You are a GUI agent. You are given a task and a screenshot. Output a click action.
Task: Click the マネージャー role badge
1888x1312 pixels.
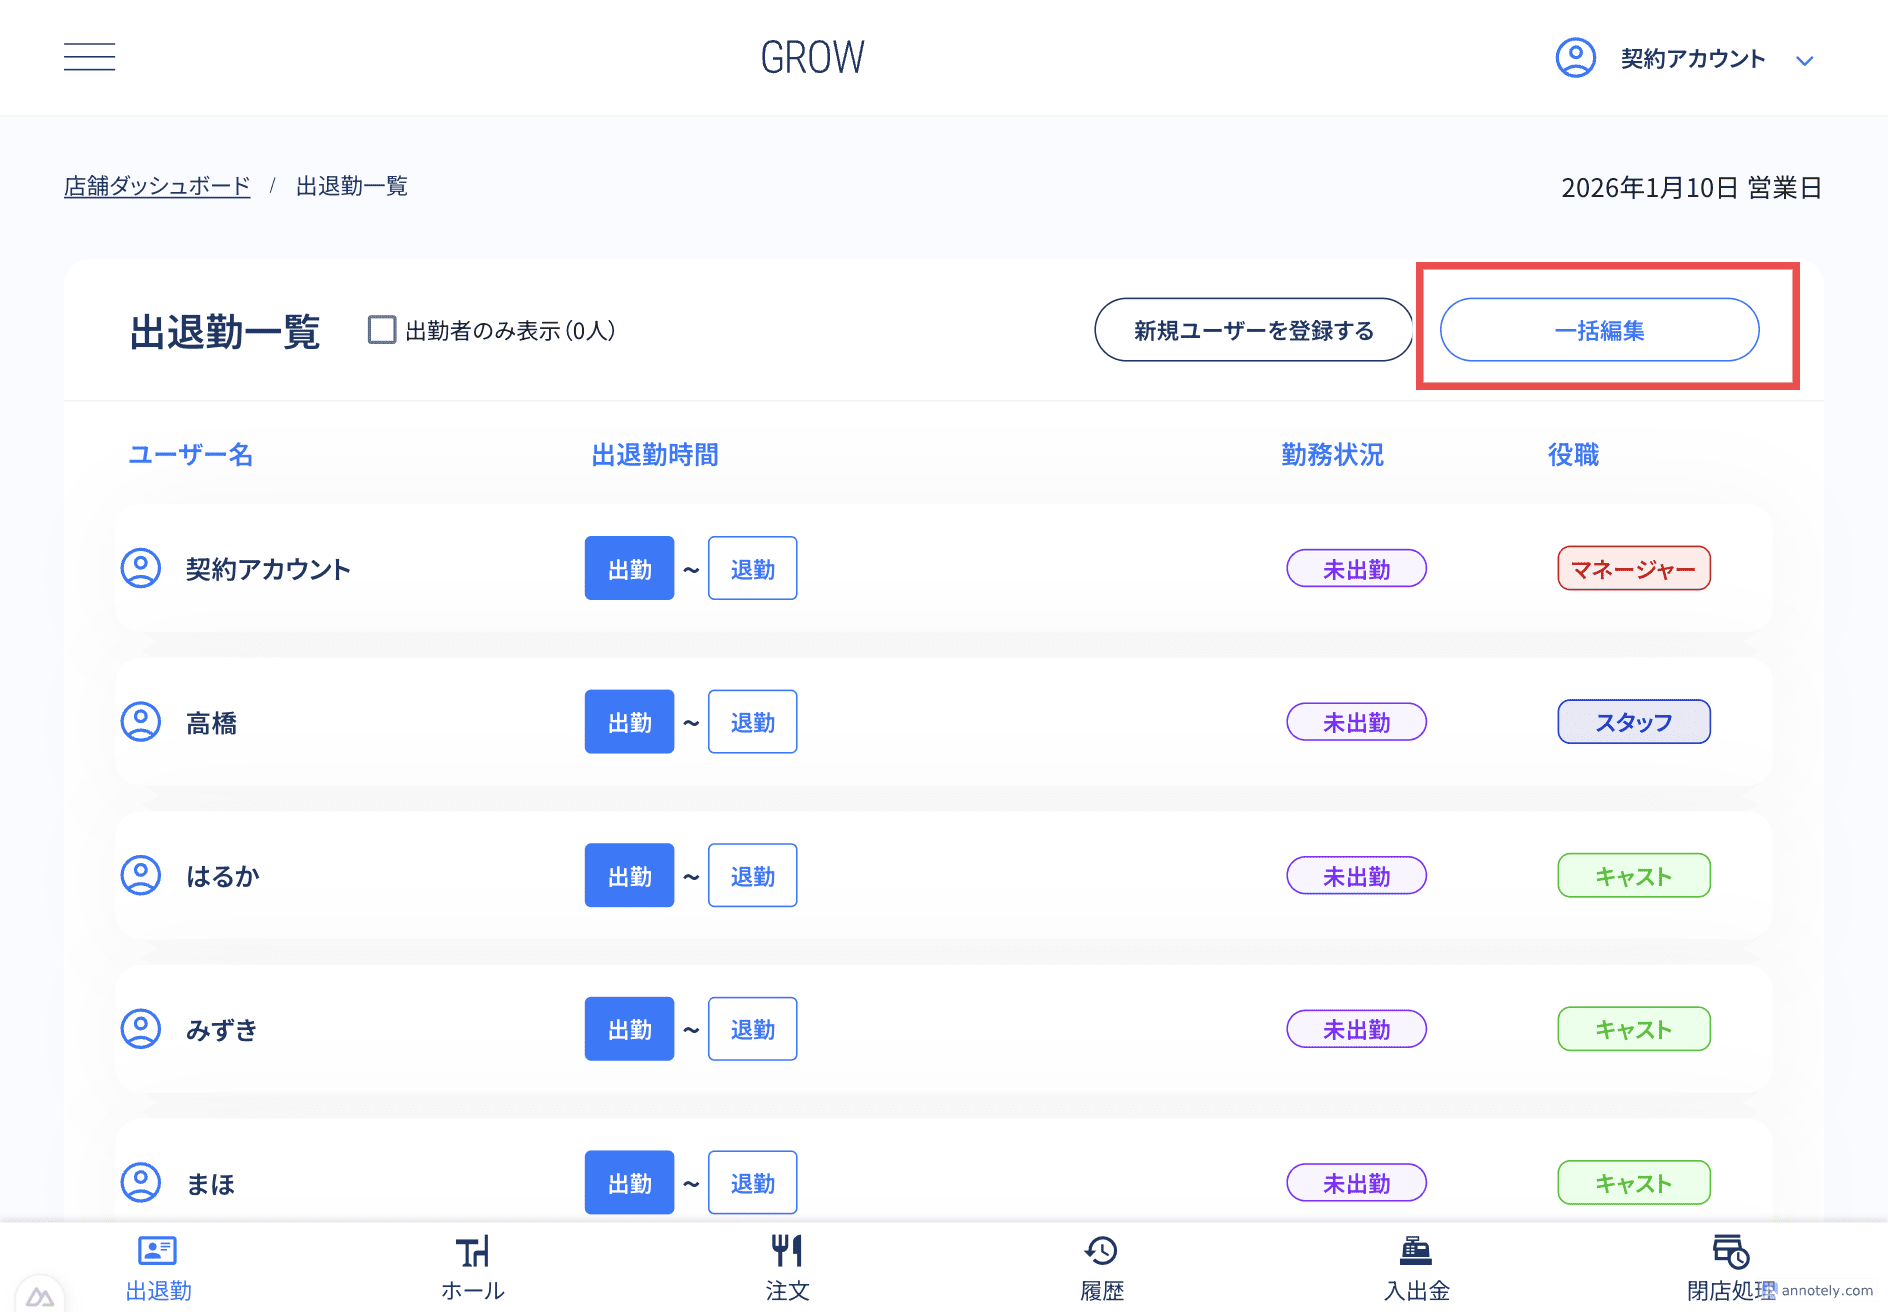[x=1633, y=569]
